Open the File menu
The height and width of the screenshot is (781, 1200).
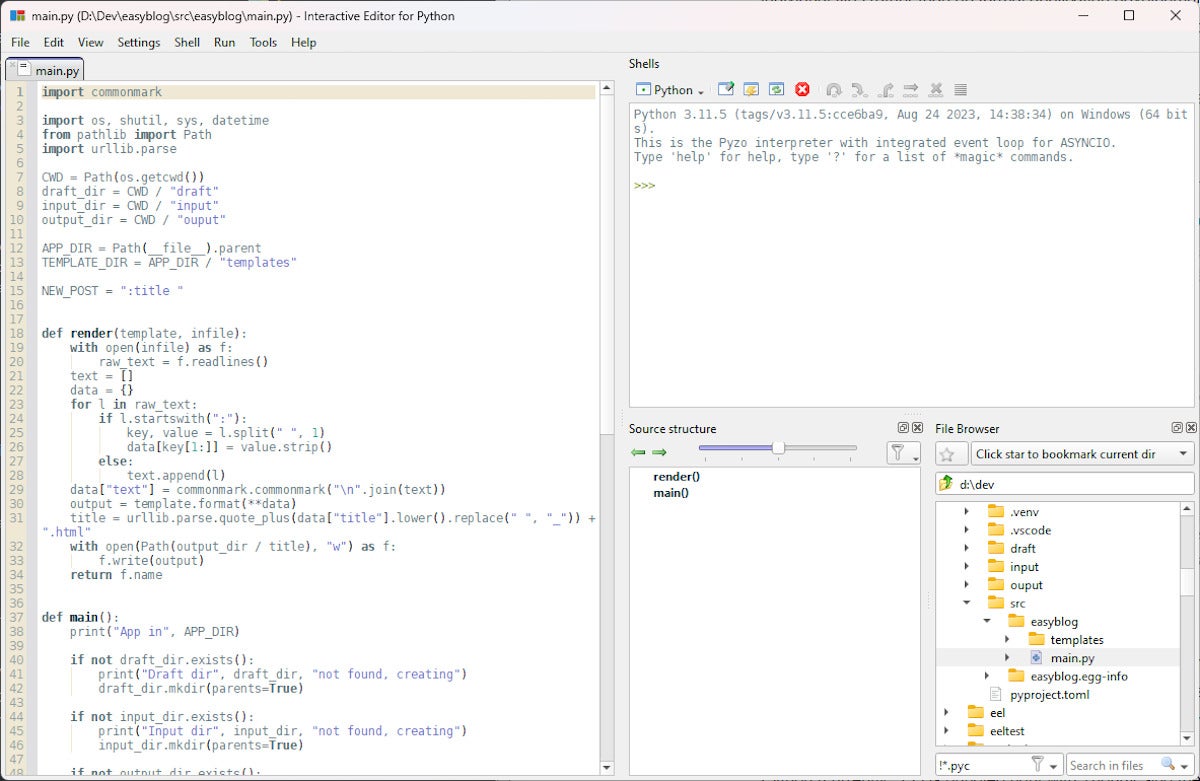(x=20, y=42)
